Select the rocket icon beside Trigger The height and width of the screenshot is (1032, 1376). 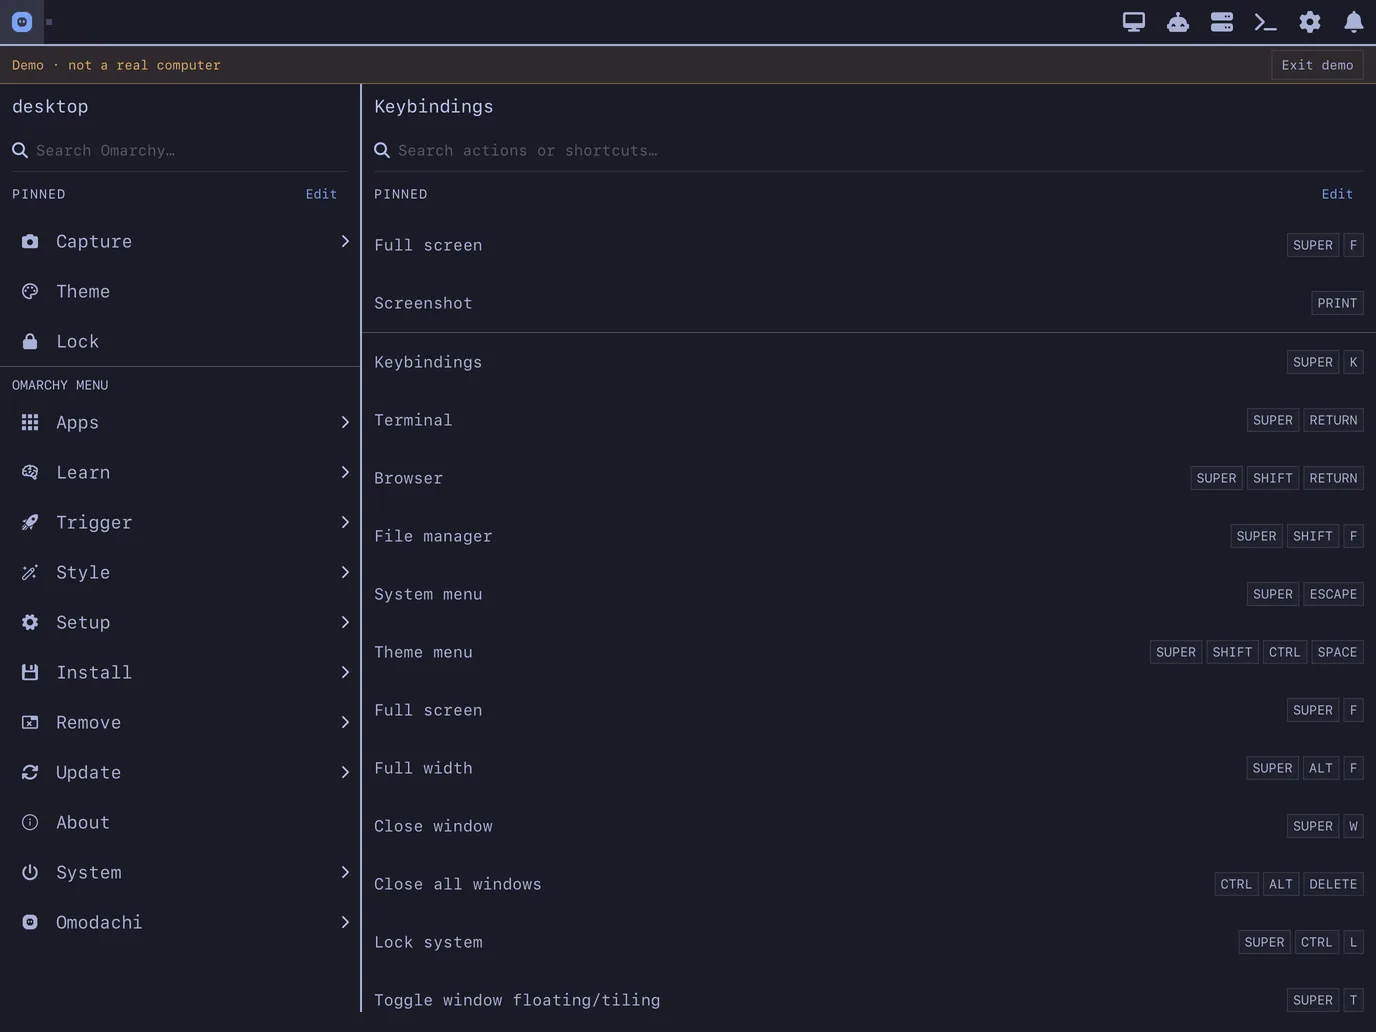(30, 522)
